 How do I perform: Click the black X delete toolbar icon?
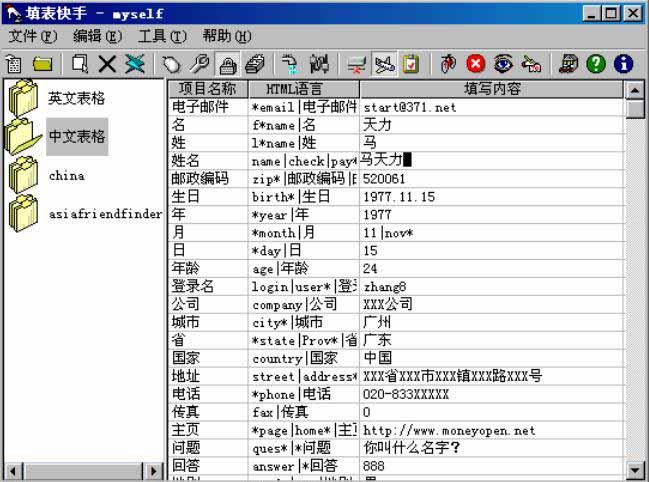pos(107,64)
